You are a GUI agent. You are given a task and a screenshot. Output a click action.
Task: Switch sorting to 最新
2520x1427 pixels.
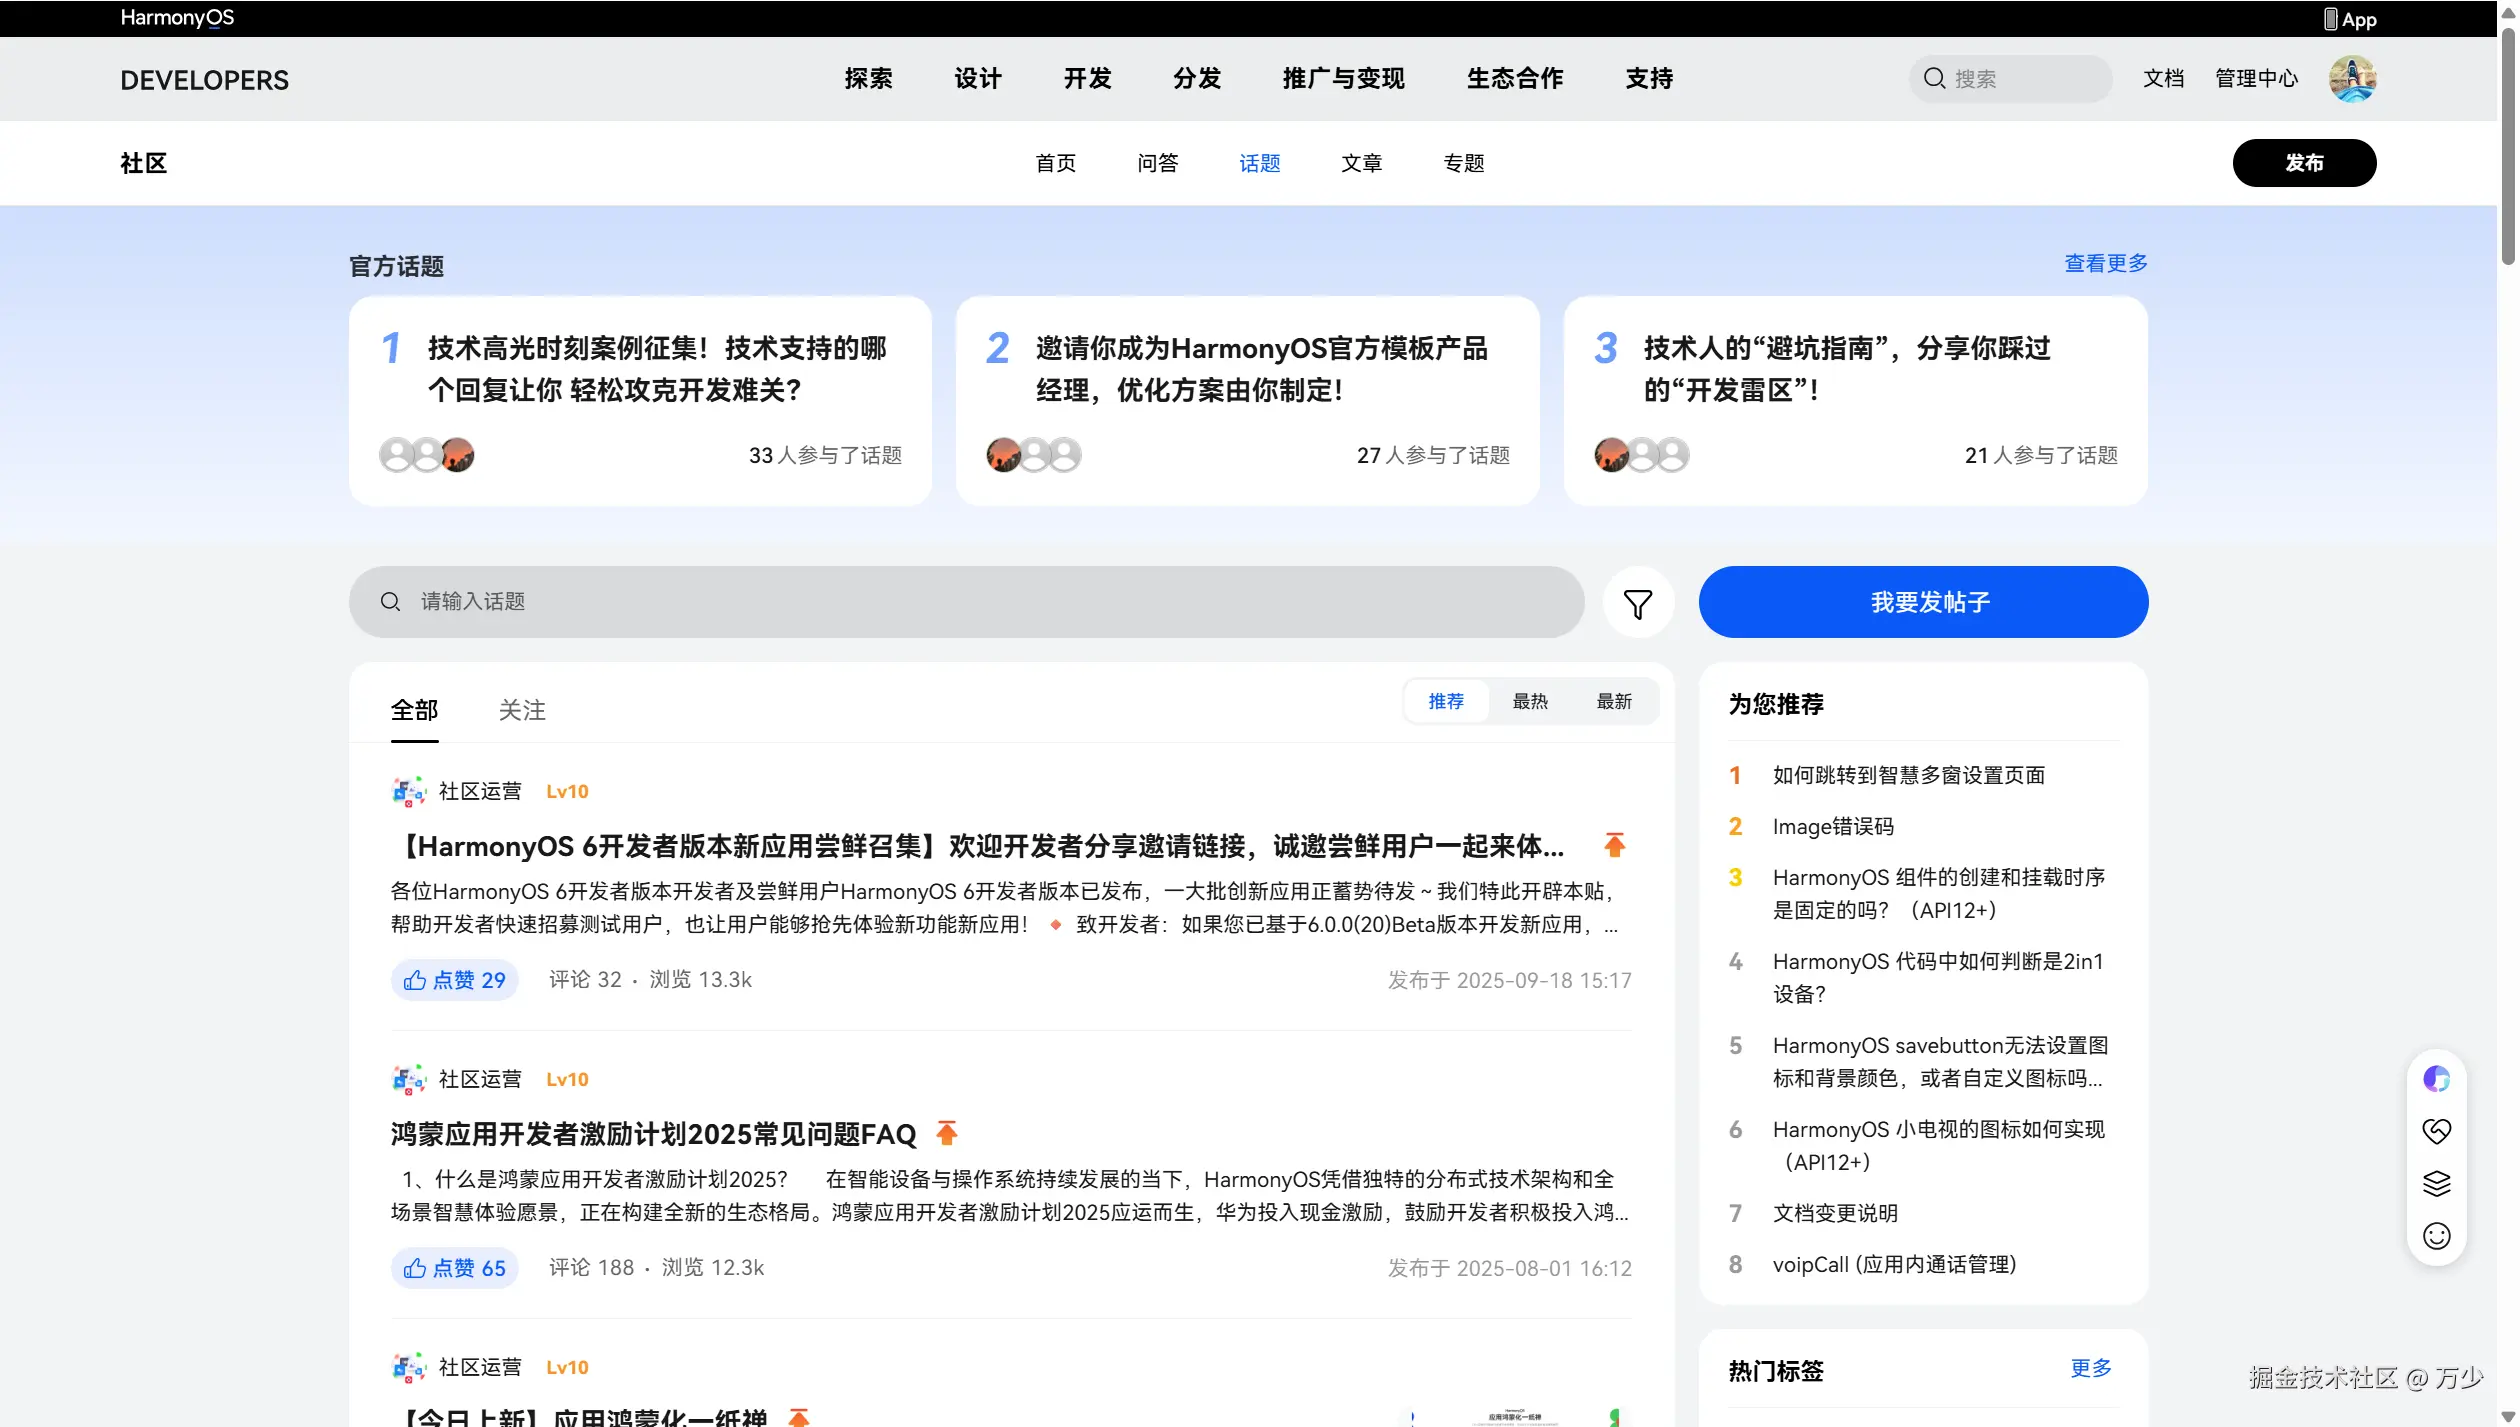(x=1613, y=701)
